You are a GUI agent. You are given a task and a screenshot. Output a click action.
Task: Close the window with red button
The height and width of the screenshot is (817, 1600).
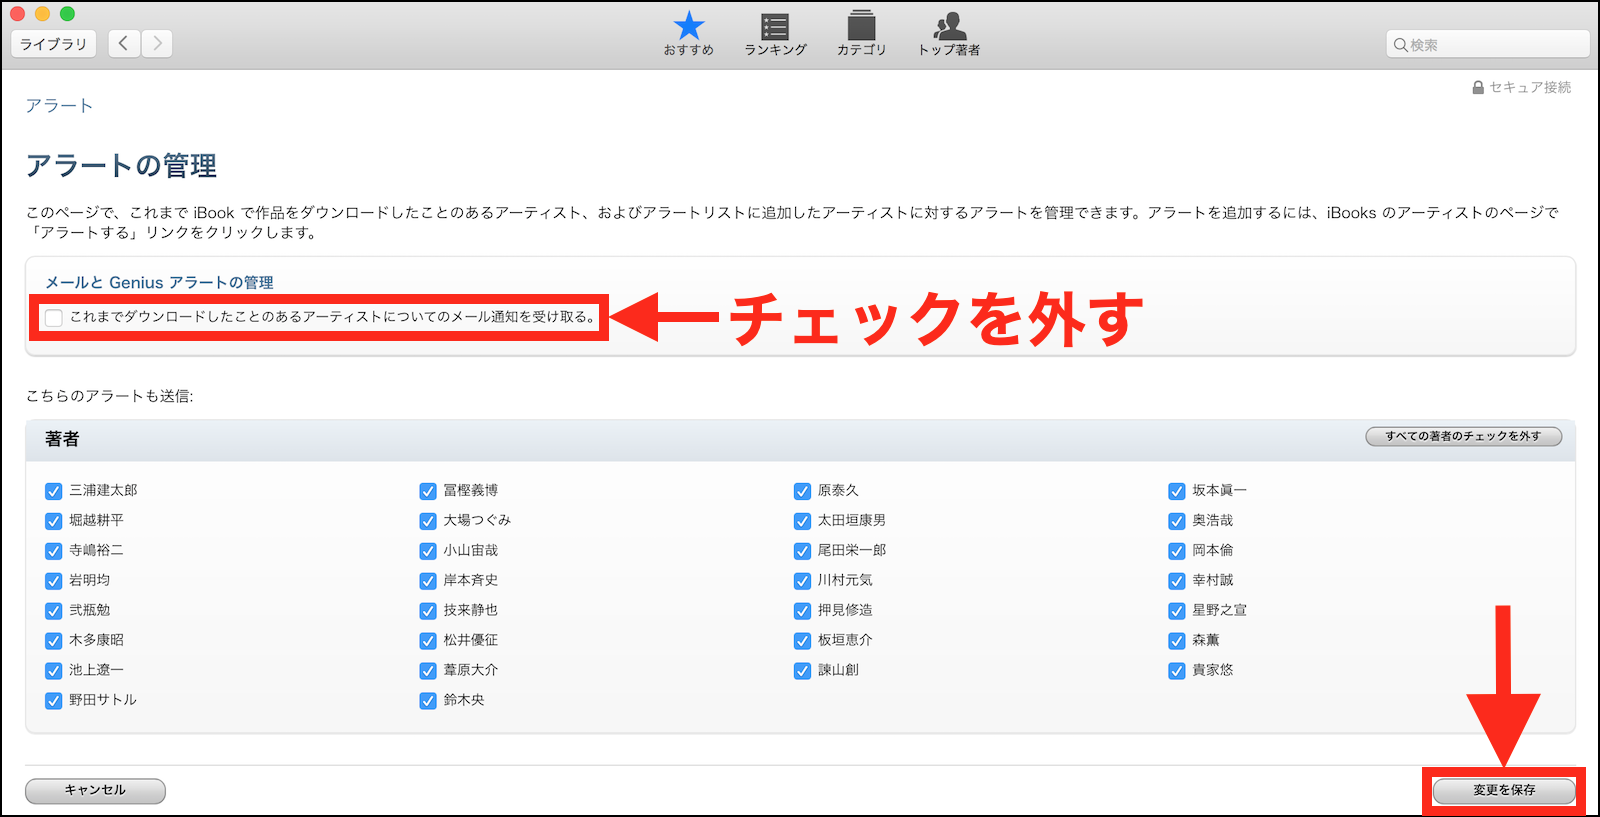point(17,14)
